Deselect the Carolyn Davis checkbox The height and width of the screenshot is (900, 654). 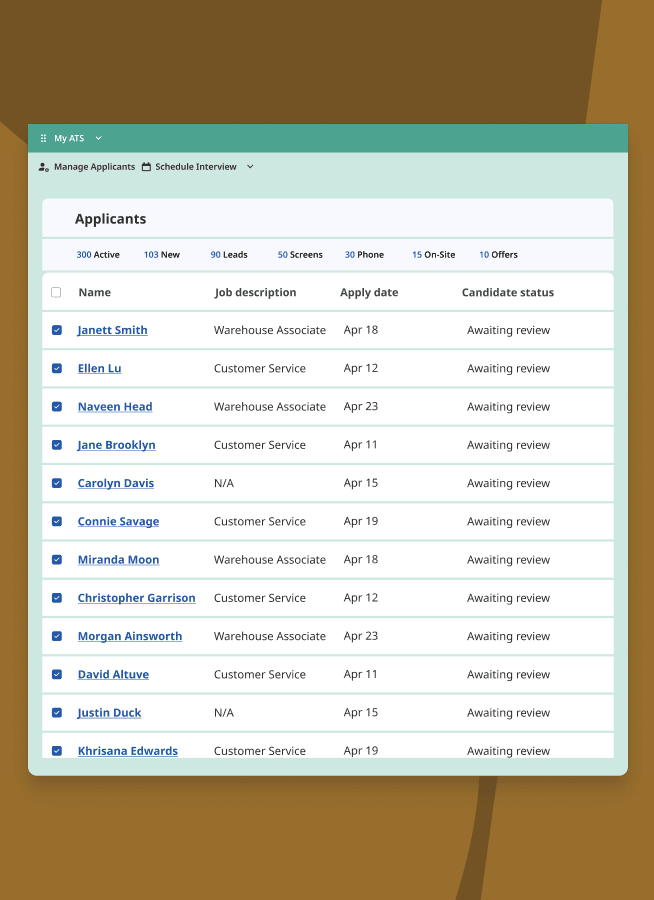(57, 483)
